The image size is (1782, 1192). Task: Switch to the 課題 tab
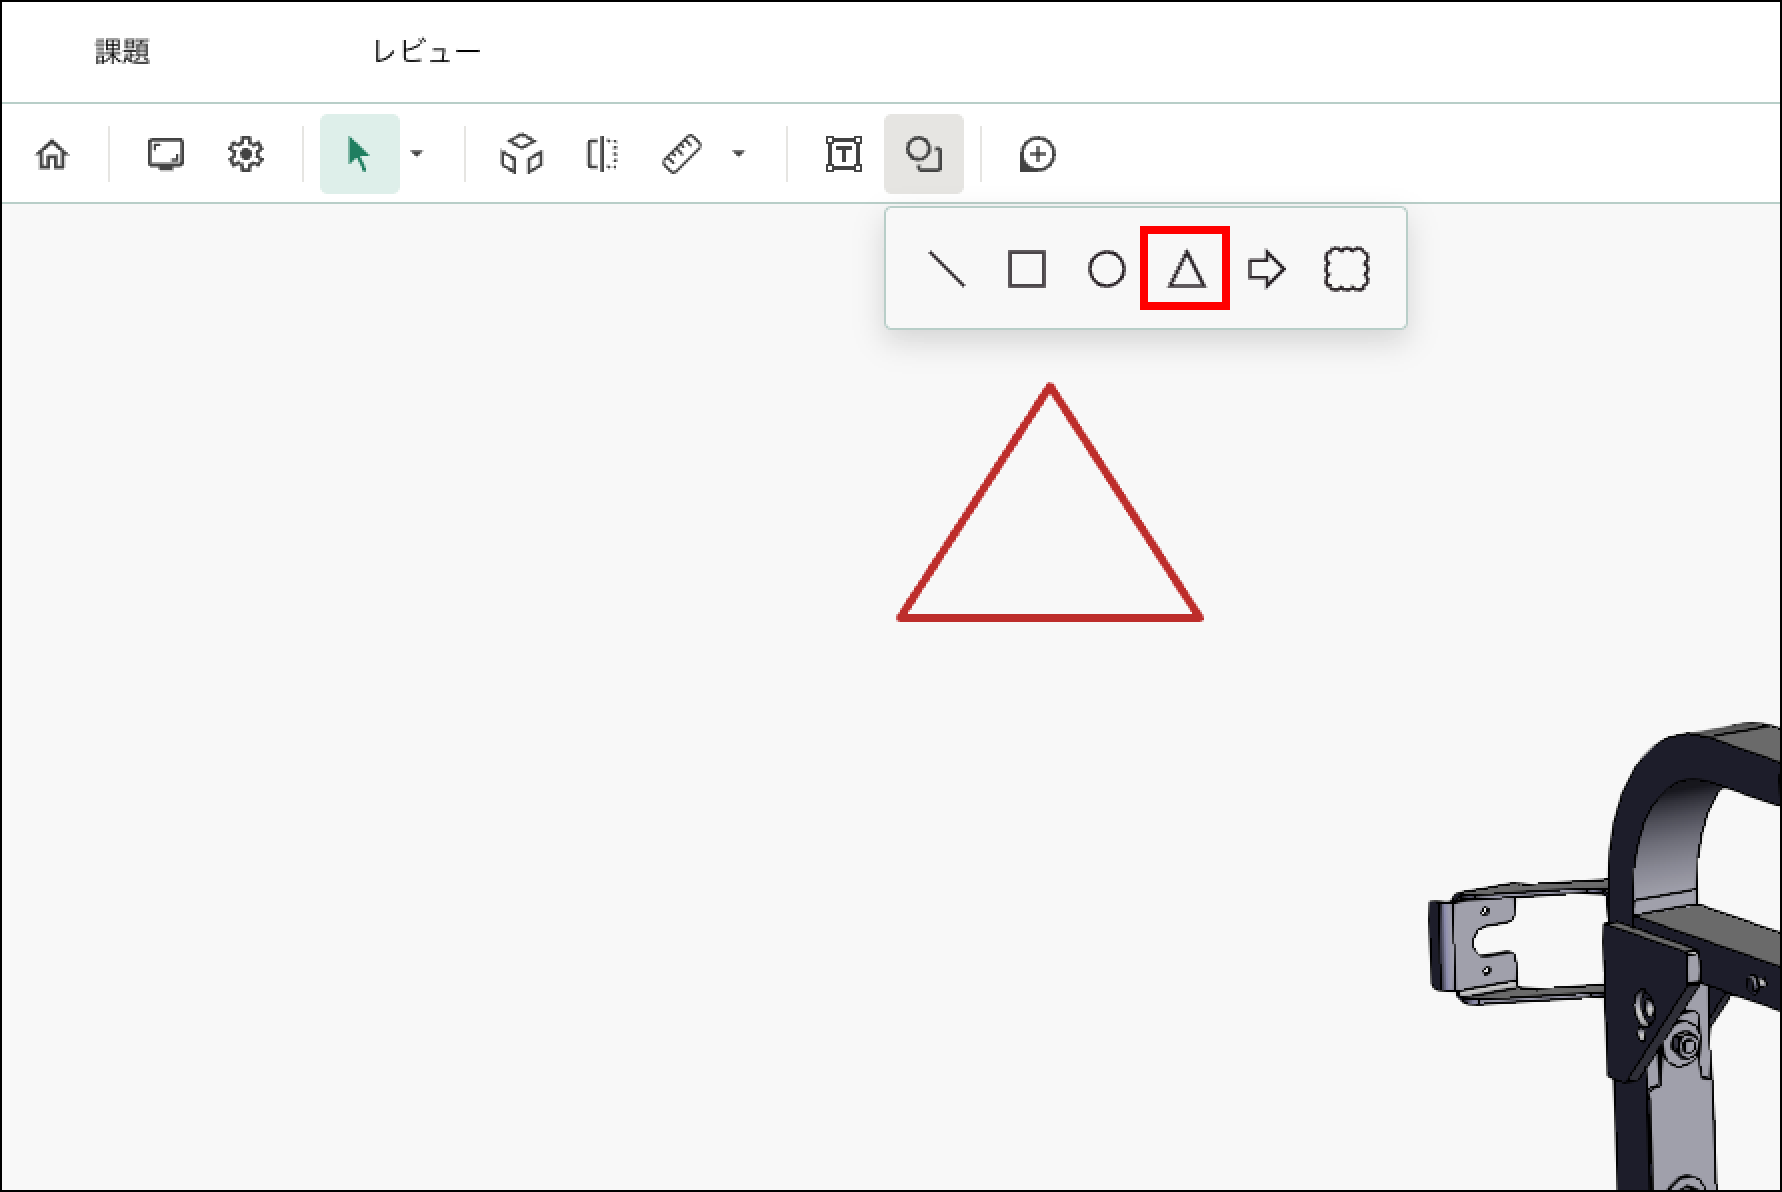pyautogui.click(x=123, y=52)
